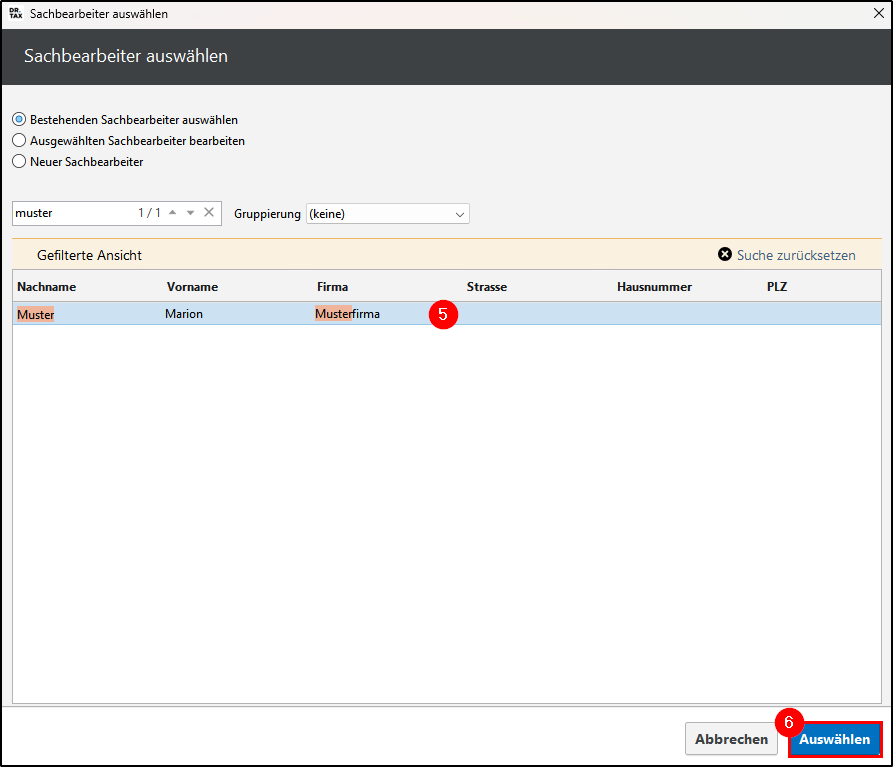Image resolution: width=893 pixels, height=767 pixels.
Task: Click the reset search circle-X icon
Action: [x=725, y=255]
